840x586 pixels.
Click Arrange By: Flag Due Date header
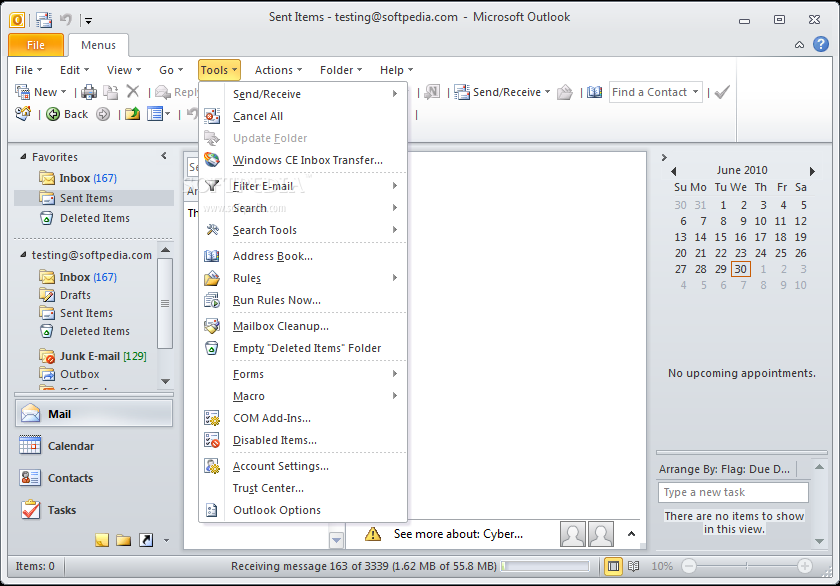click(x=725, y=469)
